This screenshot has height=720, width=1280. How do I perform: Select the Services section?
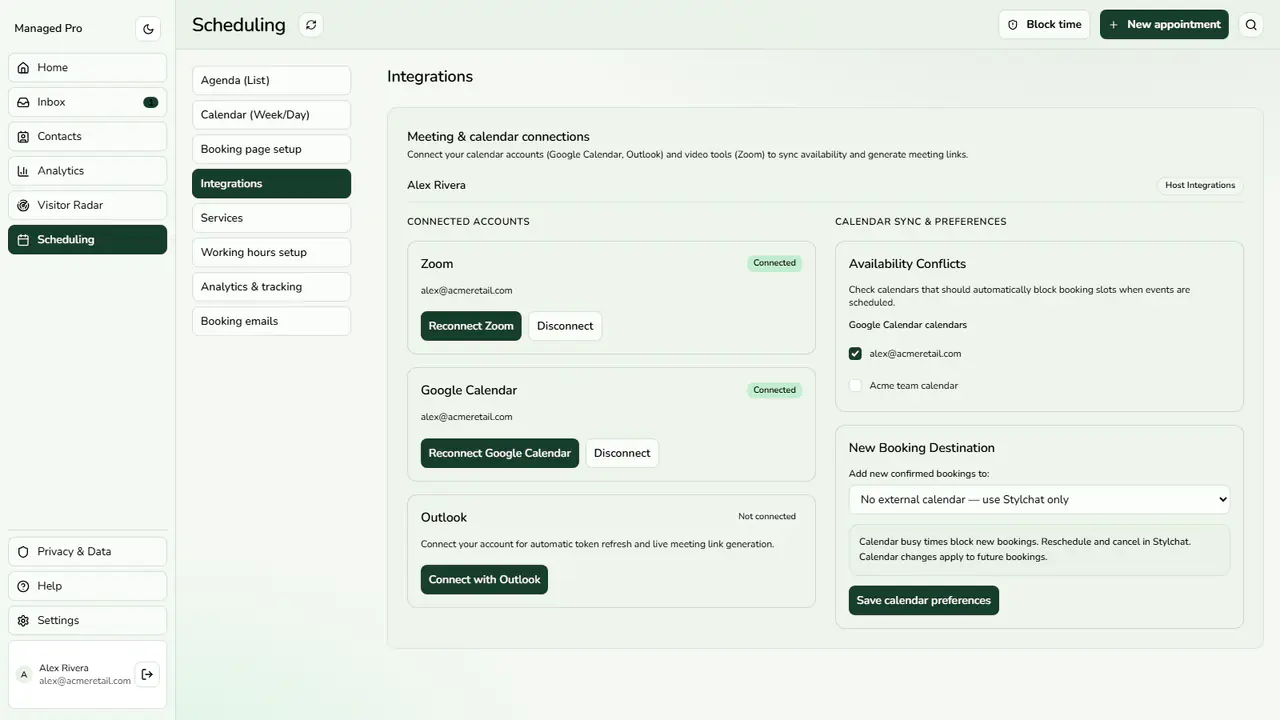pos(271,218)
